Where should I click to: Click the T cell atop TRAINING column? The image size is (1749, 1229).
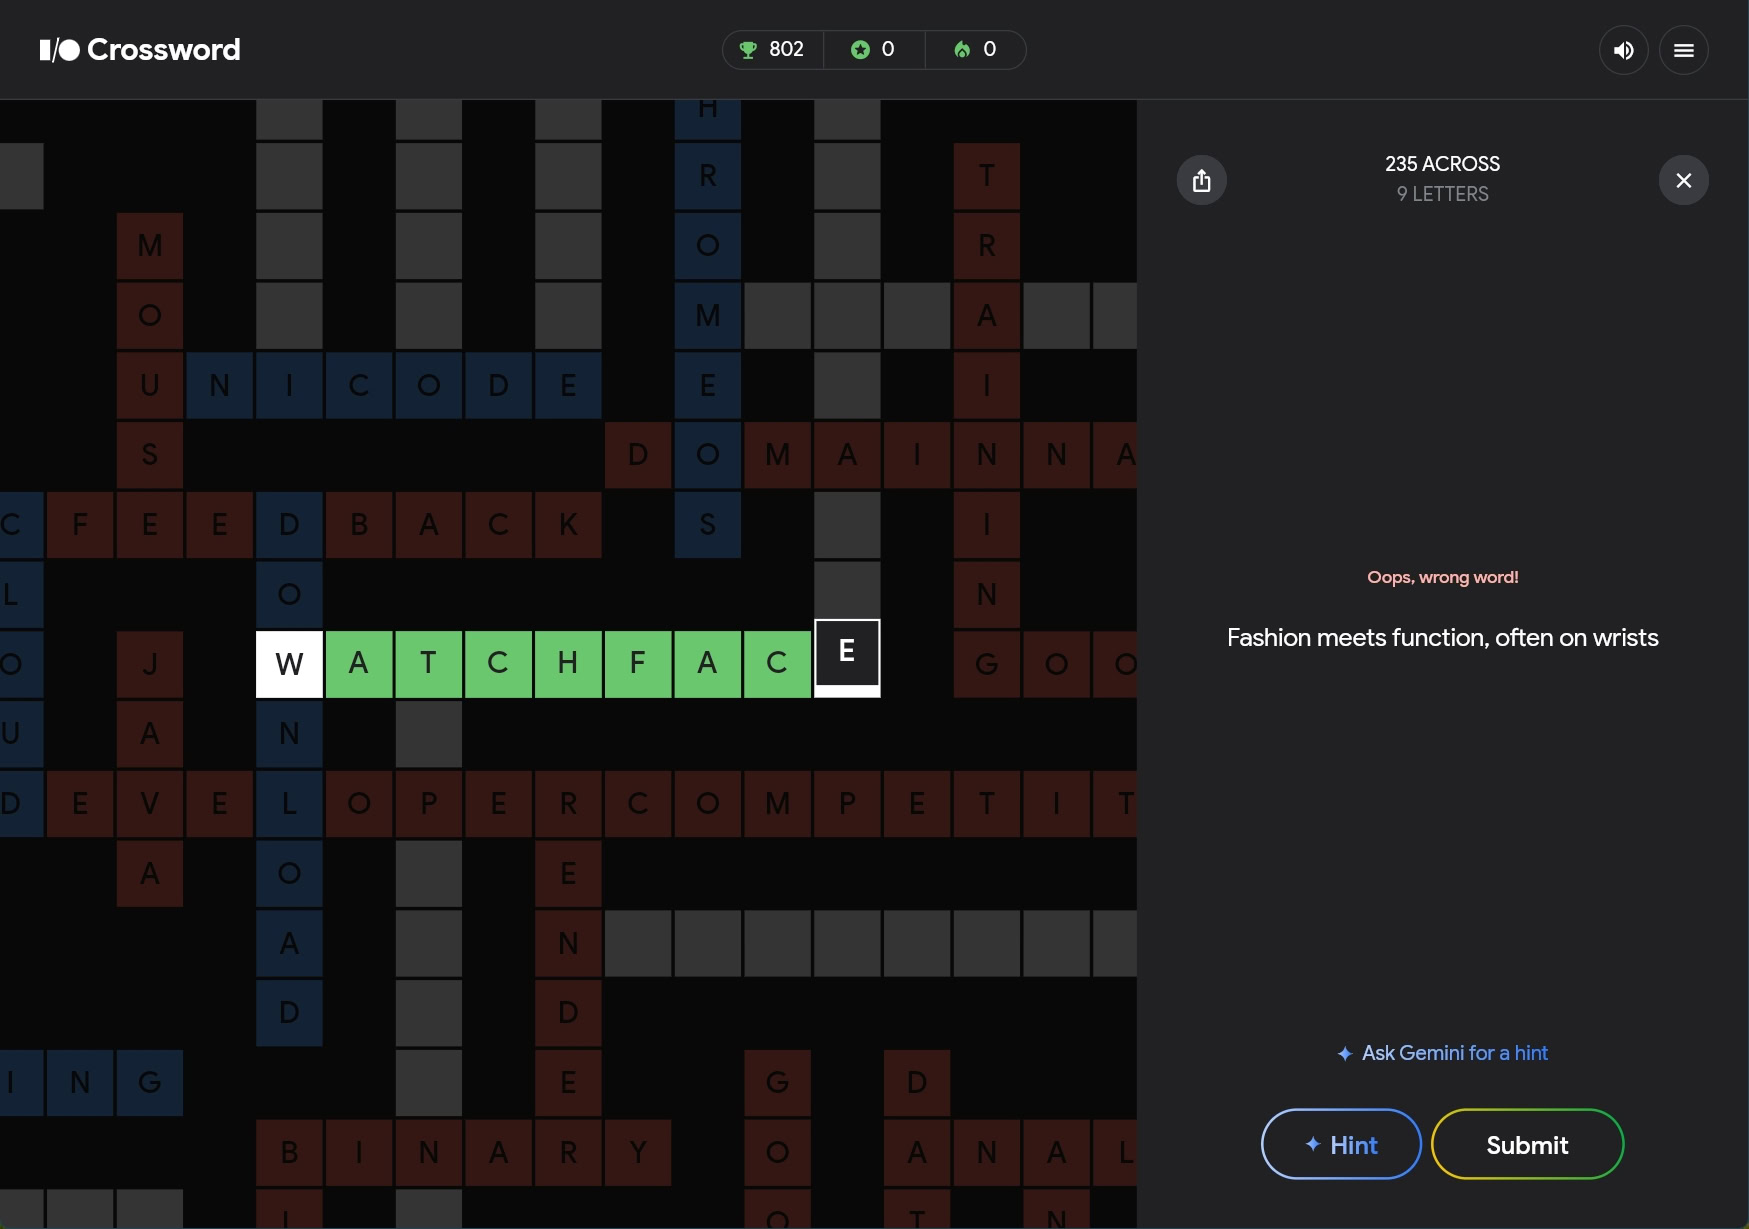[x=986, y=175]
